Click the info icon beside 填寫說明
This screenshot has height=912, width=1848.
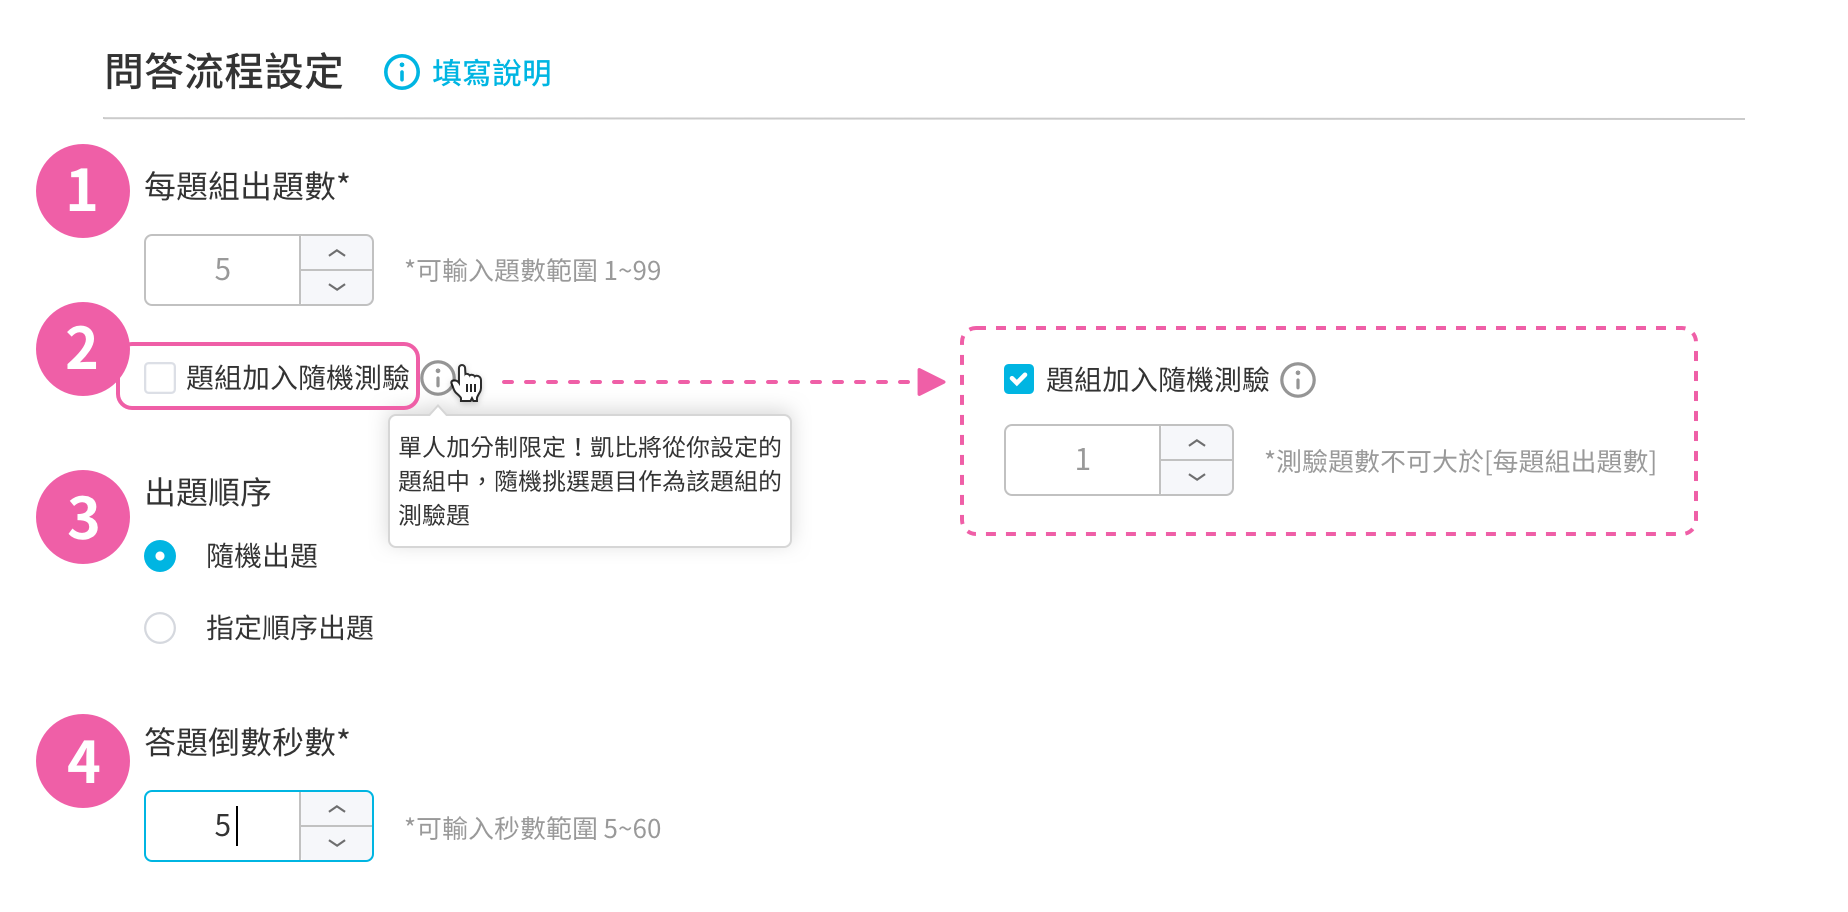tap(402, 72)
